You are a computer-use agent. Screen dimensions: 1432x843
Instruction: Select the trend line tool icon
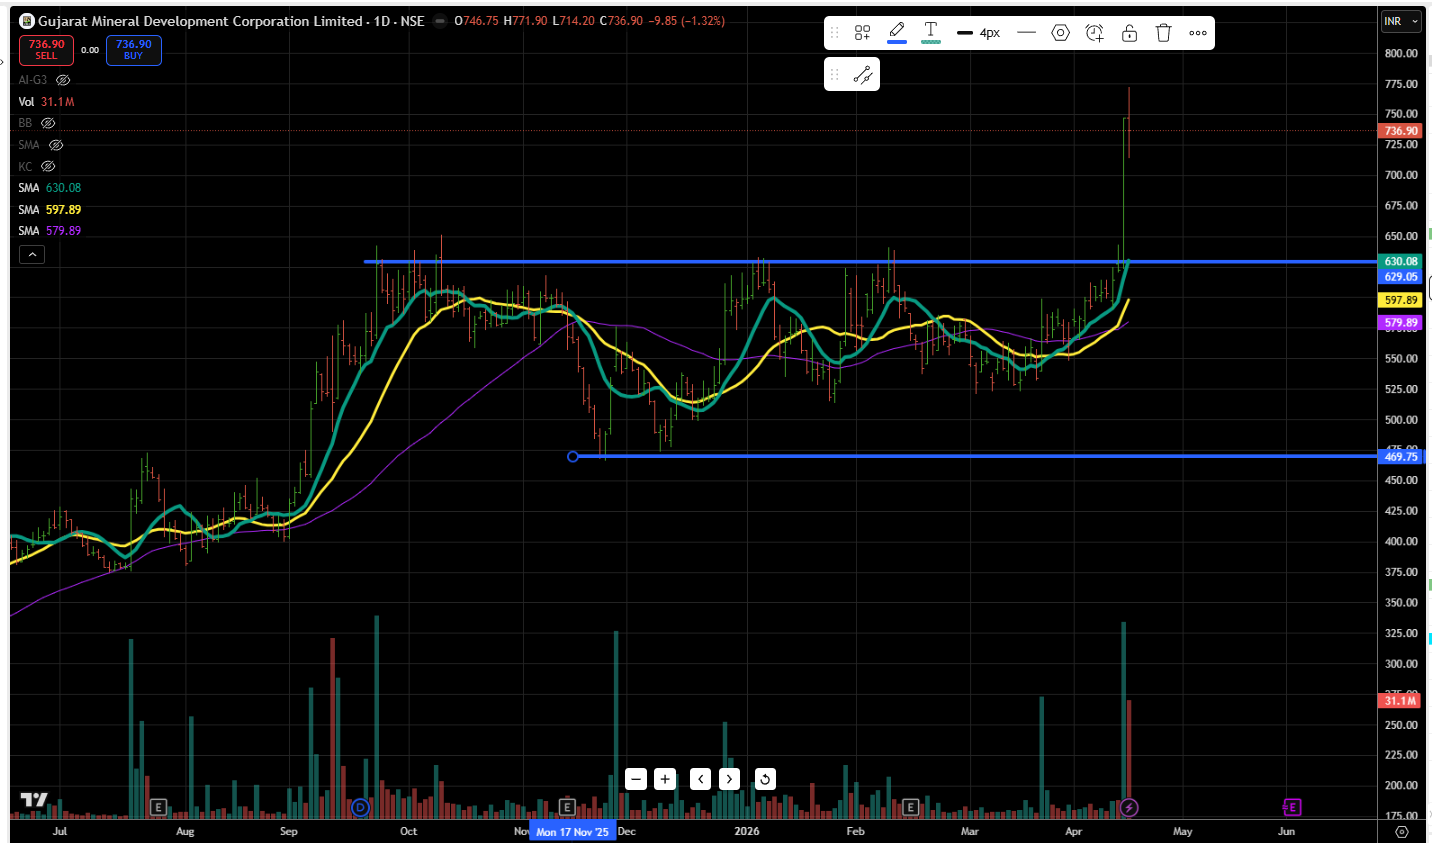tap(862, 75)
